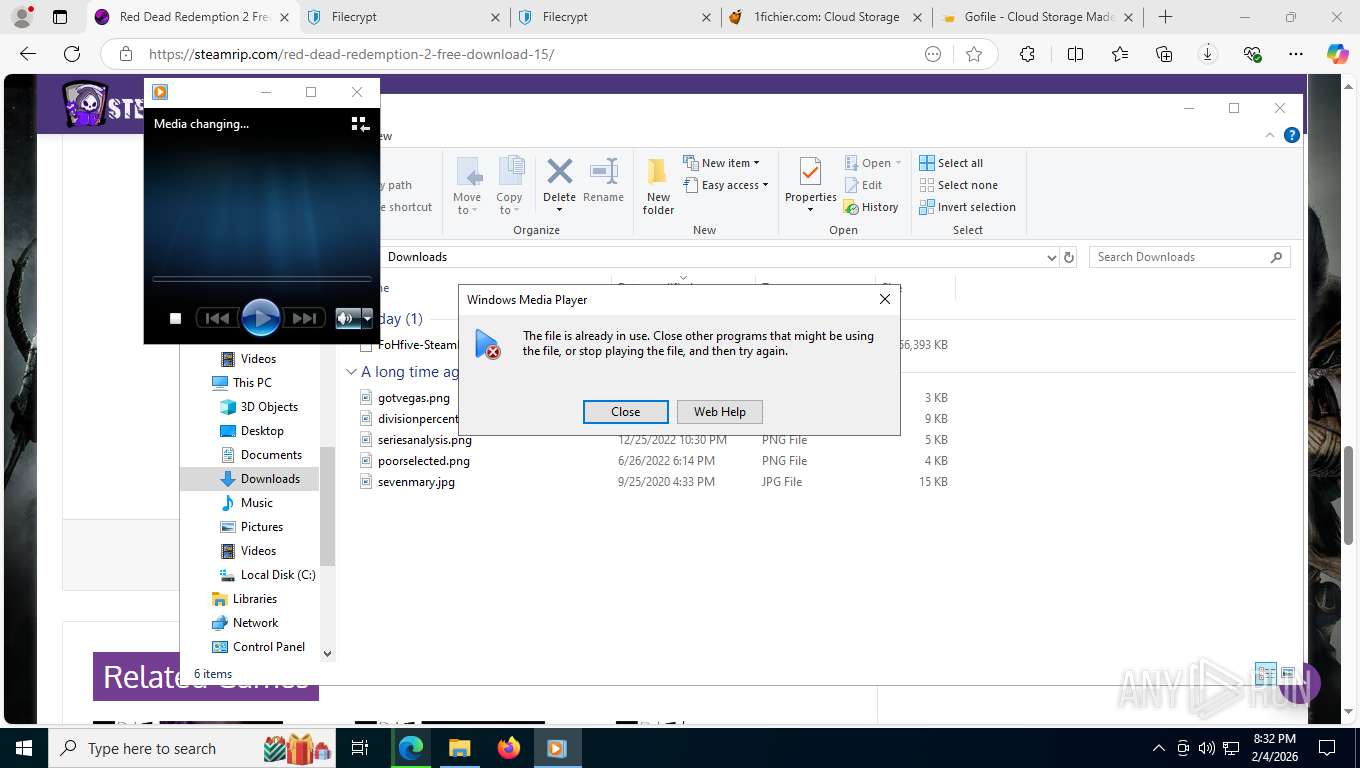Open a new browser tab with plus
Screen dimensions: 1360x768
(x=1165, y=17)
